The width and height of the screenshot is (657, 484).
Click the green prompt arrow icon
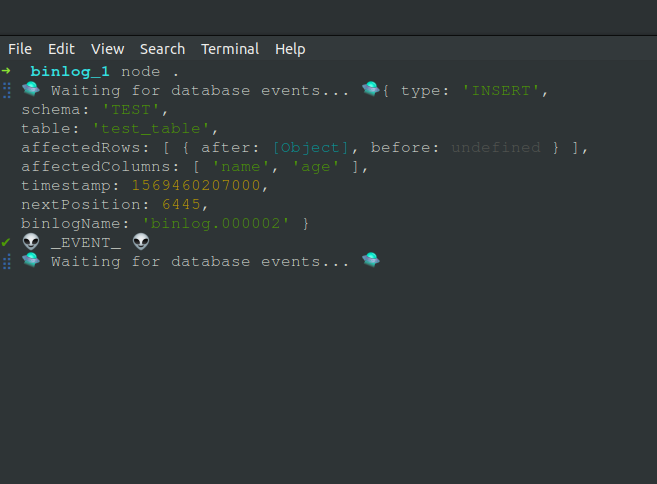click(x=6, y=71)
